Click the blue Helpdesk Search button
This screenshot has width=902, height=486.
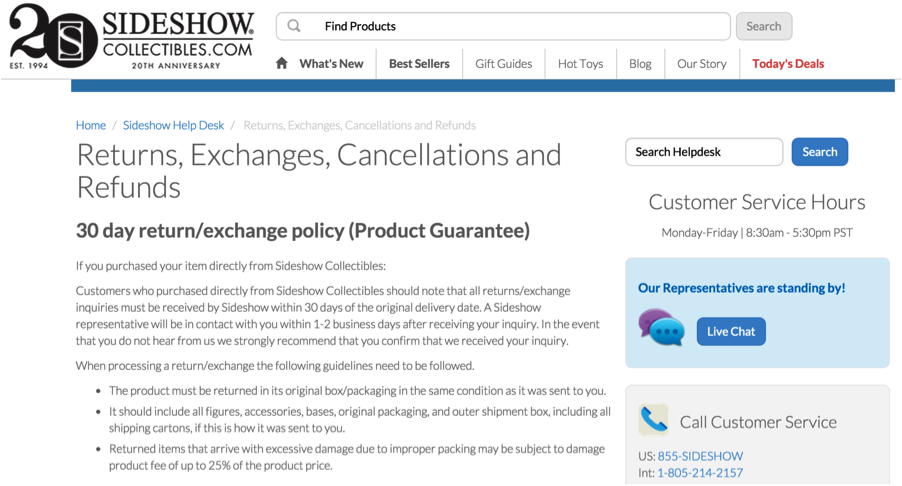pos(819,152)
